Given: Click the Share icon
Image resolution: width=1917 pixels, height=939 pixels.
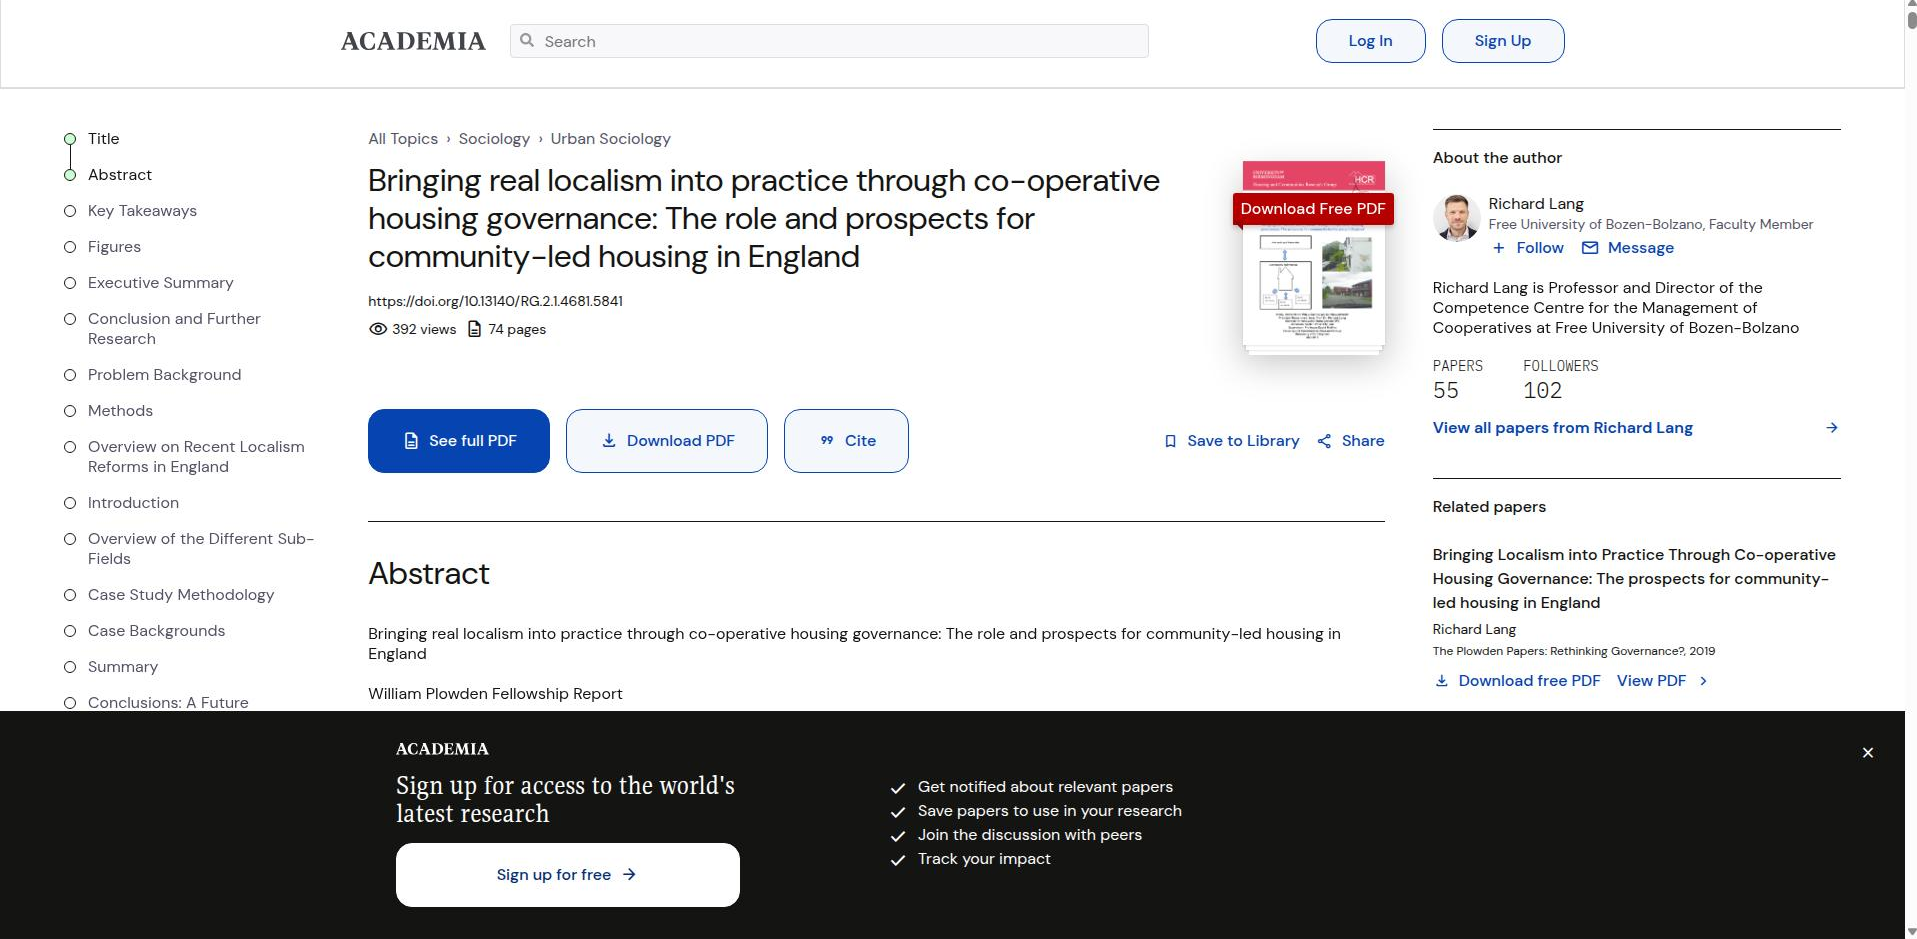Looking at the screenshot, I should pyautogui.click(x=1324, y=441).
